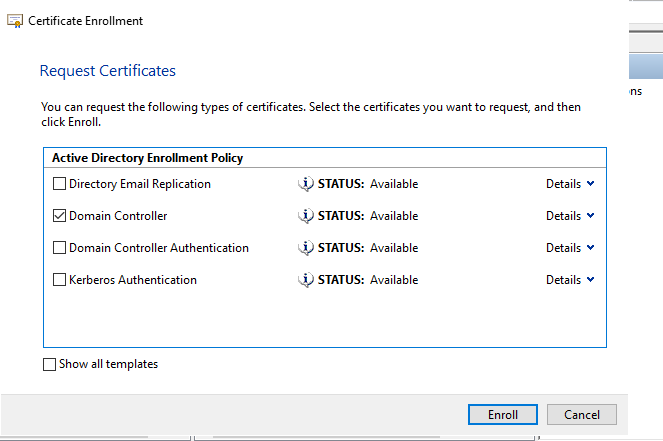
Task: Tick the Domain Controller Authentication checkbox
Action: pyautogui.click(x=60, y=248)
